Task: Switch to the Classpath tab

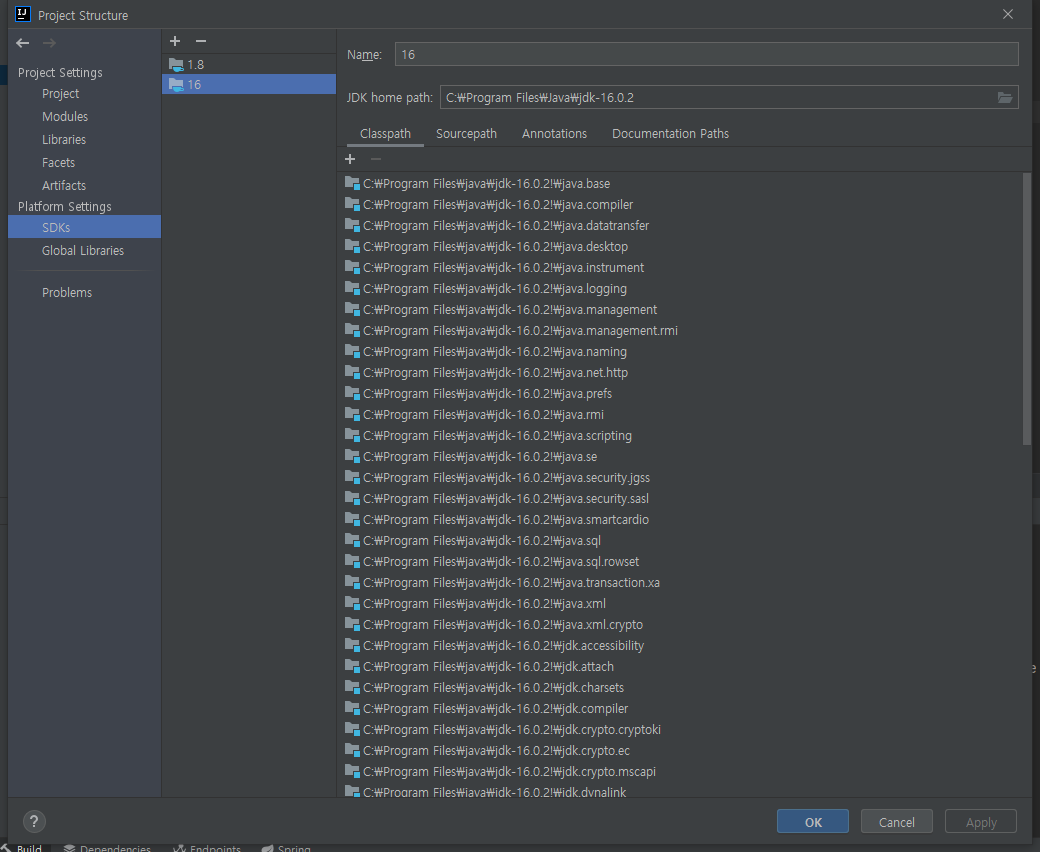Action: 385,133
